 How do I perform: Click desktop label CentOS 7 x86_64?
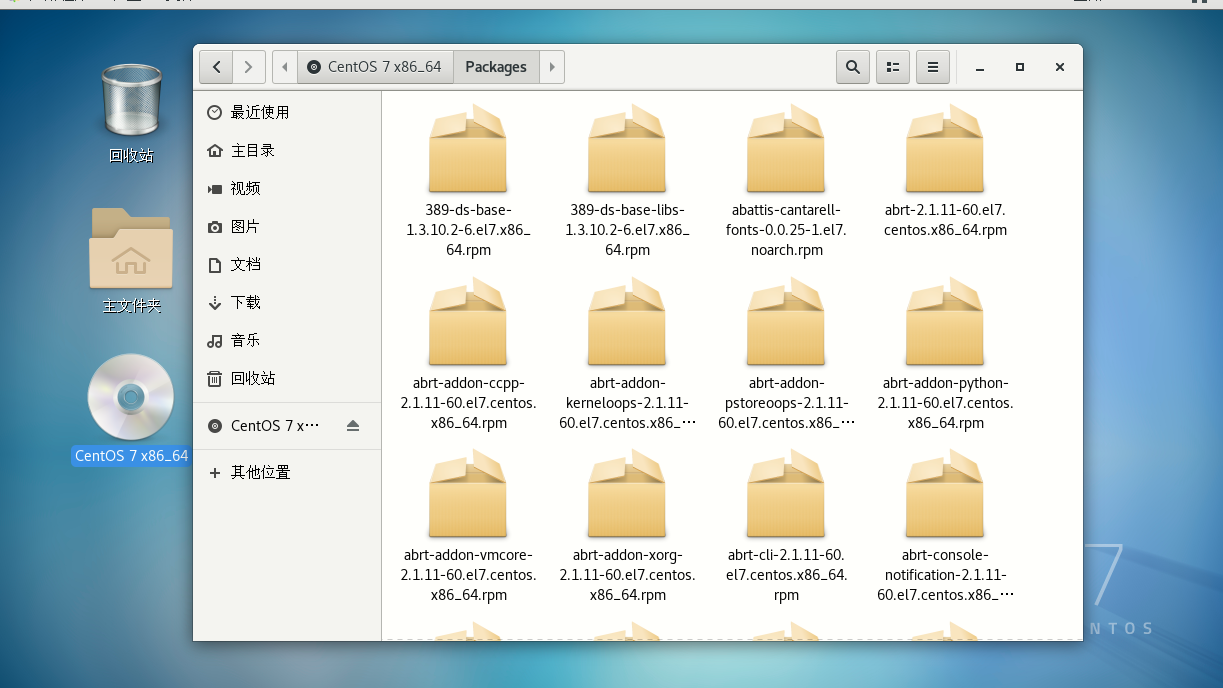coord(131,456)
